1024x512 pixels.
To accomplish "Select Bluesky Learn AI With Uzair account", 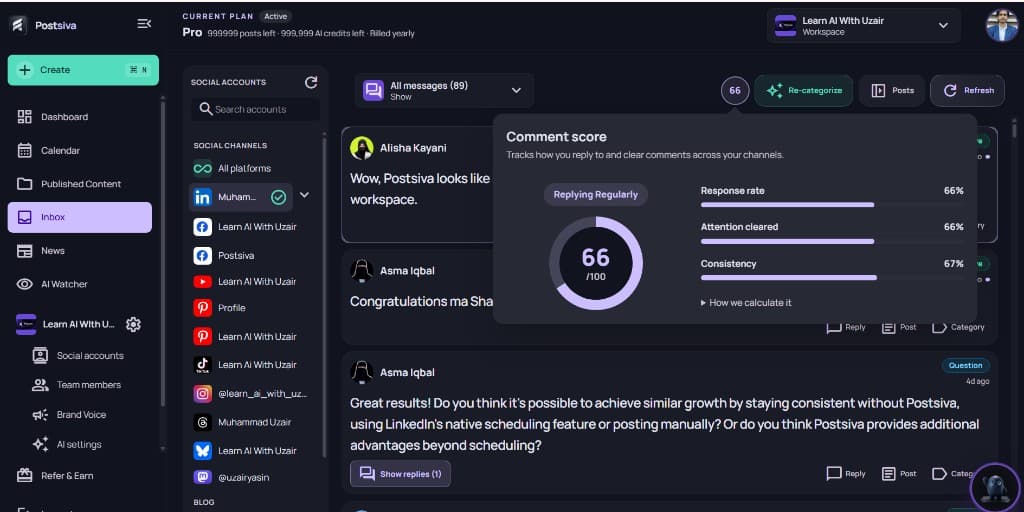I will [x=257, y=451].
